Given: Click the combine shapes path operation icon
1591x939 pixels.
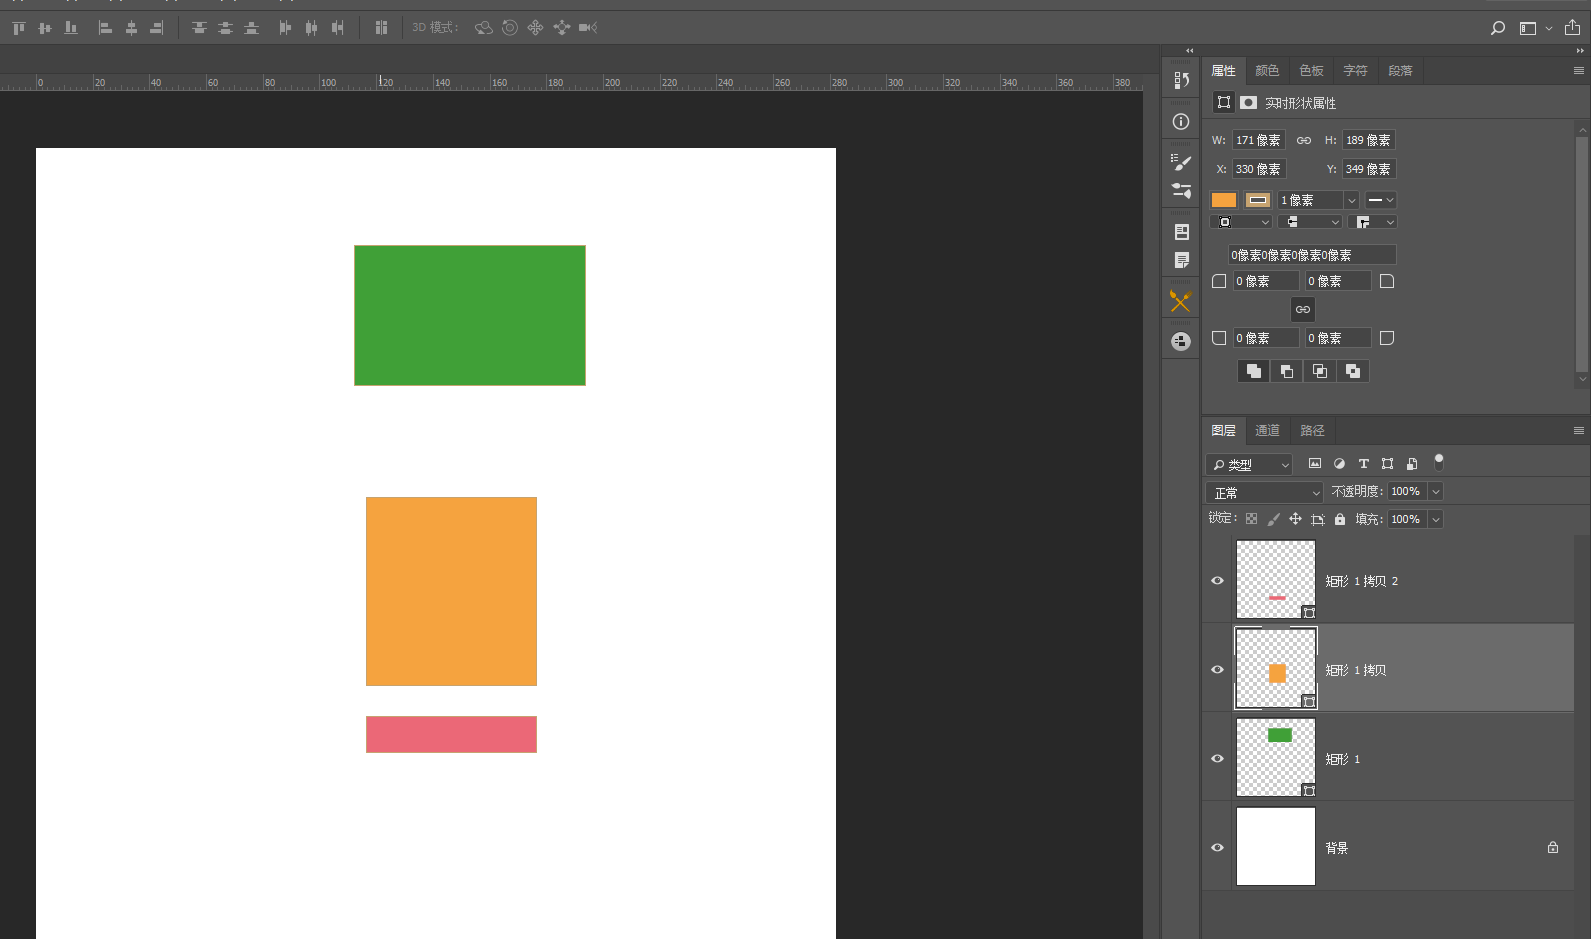Looking at the screenshot, I should [x=1254, y=371].
